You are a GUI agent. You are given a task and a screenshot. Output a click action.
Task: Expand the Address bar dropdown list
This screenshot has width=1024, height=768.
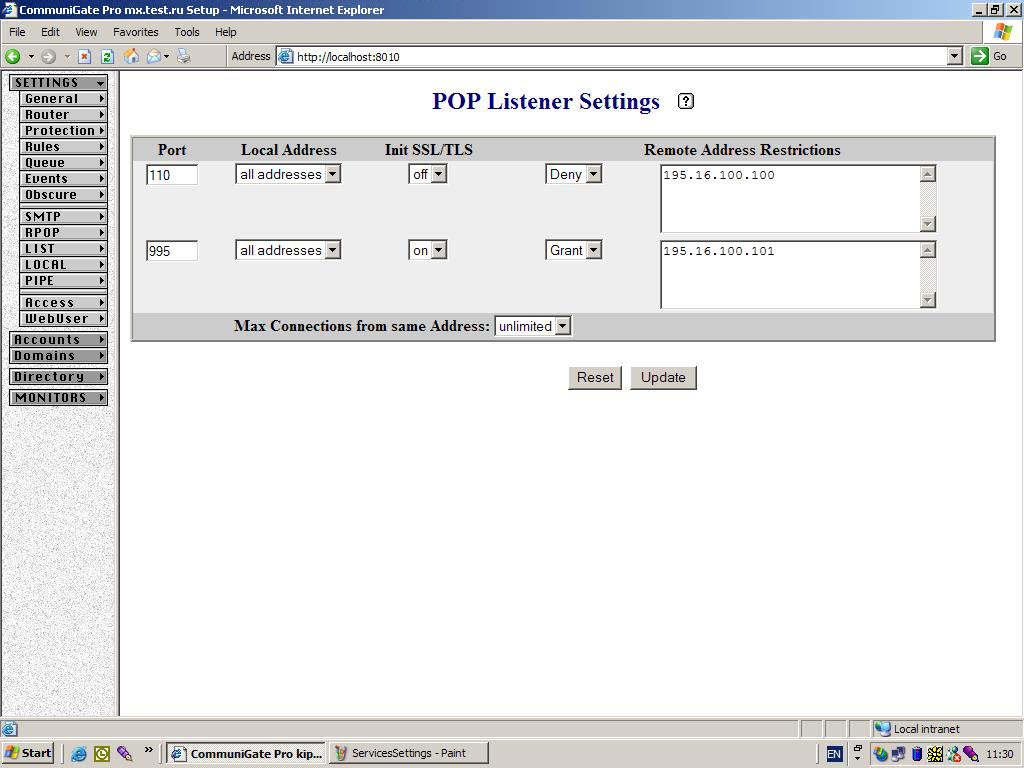[x=955, y=56]
